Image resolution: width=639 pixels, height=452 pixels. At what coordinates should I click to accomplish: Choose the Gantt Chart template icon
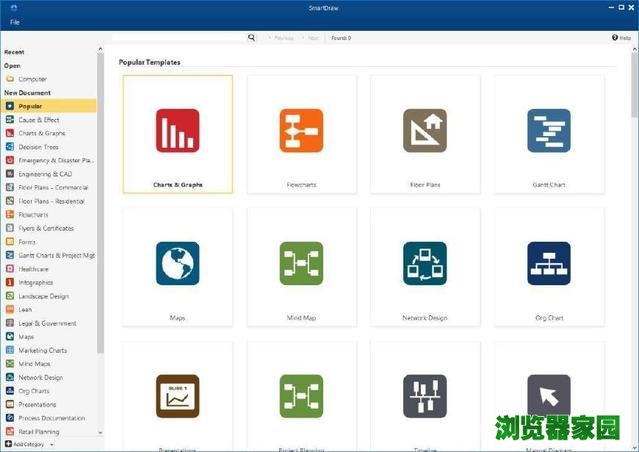pos(549,131)
